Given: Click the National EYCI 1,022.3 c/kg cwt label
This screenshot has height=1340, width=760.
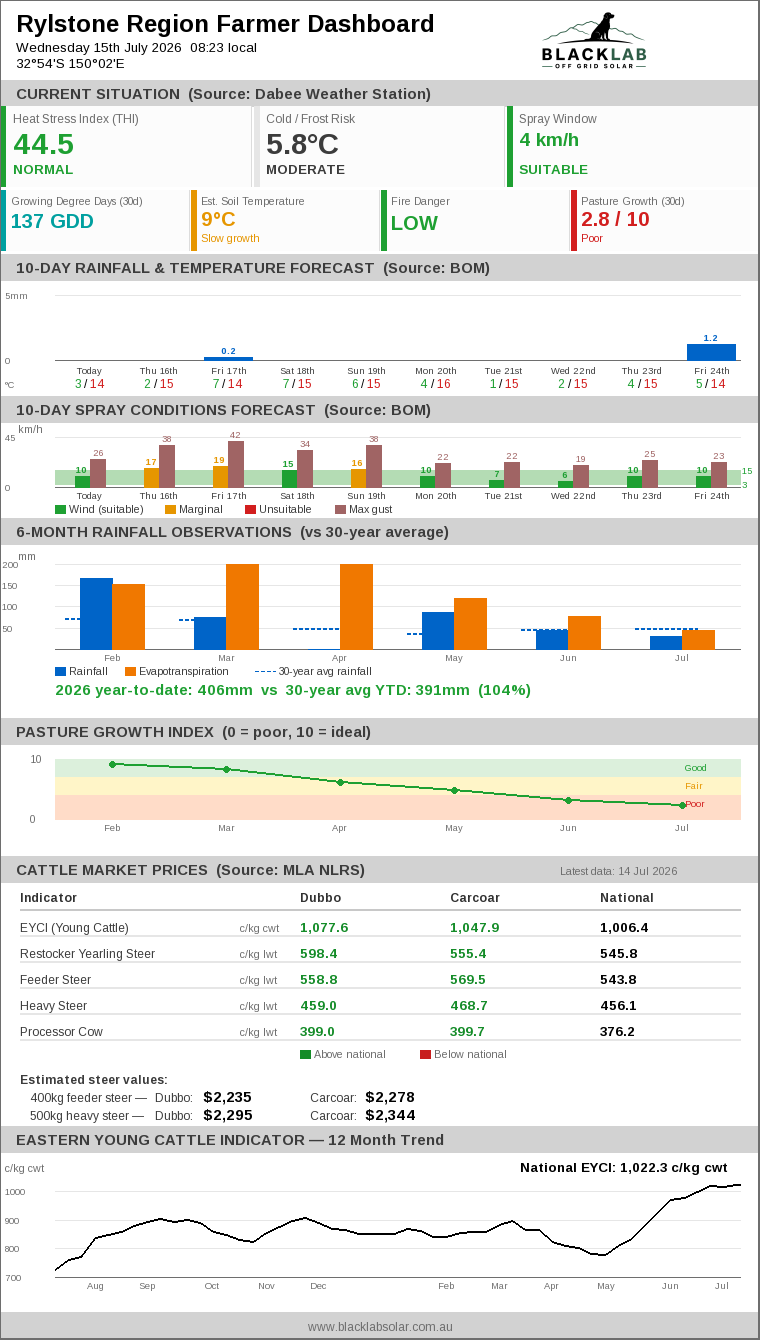Looking at the screenshot, I should (x=623, y=1168).
